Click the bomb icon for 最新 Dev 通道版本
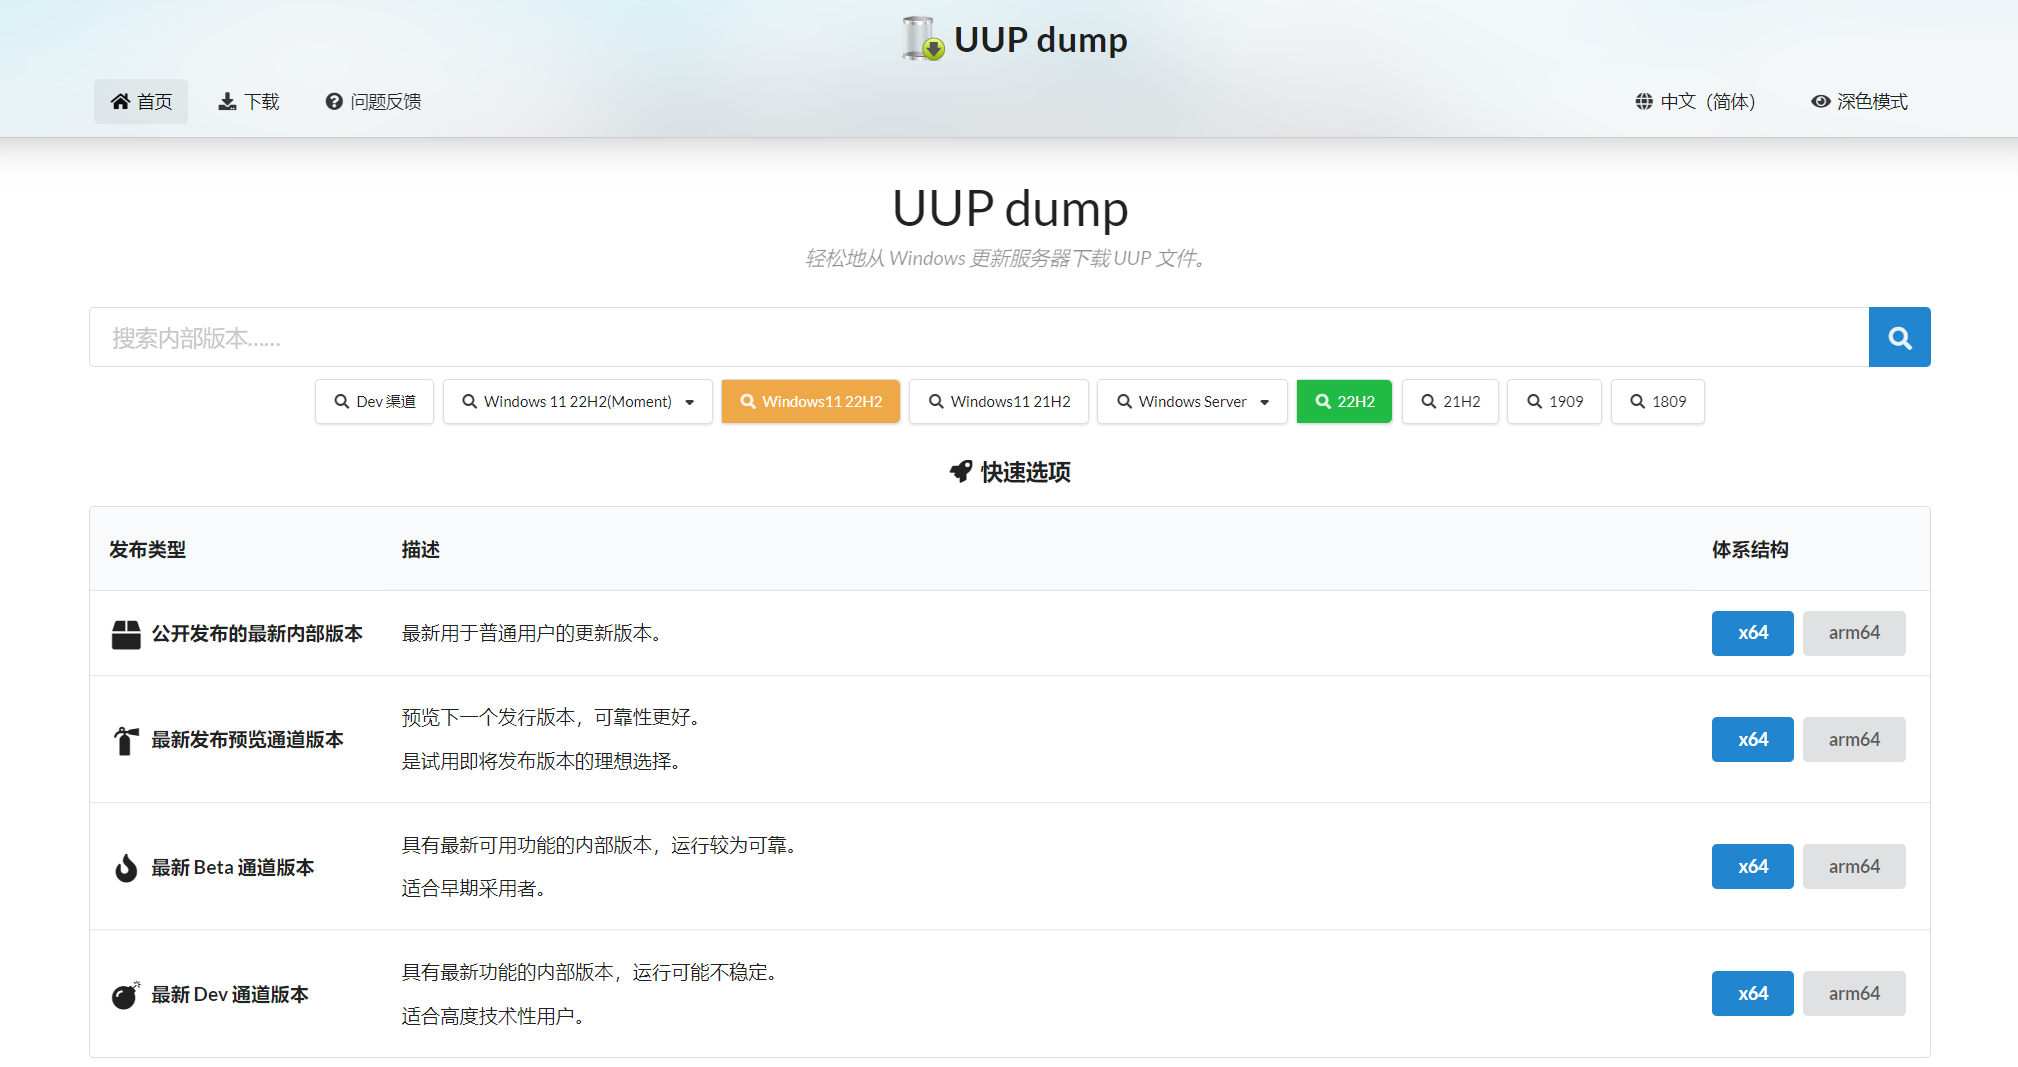This screenshot has width=2018, height=1067. click(126, 995)
